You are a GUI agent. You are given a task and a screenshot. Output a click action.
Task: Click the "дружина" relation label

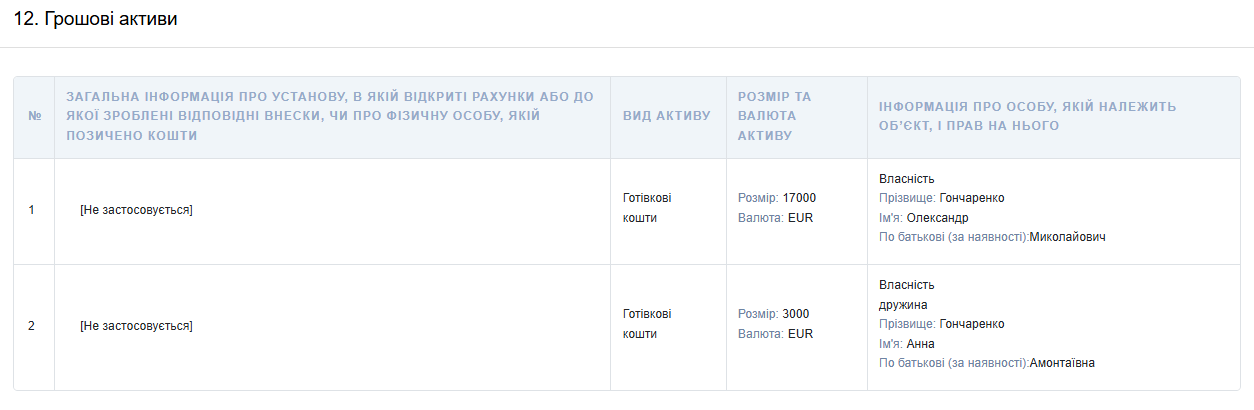903,305
